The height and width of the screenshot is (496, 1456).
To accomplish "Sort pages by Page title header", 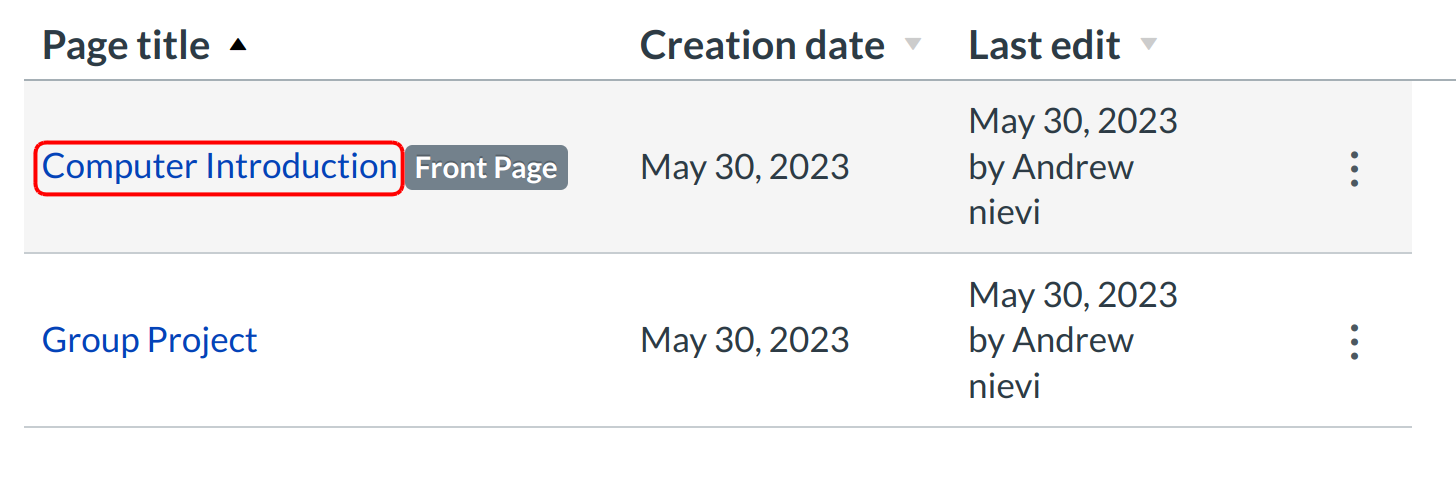I will tap(126, 46).
